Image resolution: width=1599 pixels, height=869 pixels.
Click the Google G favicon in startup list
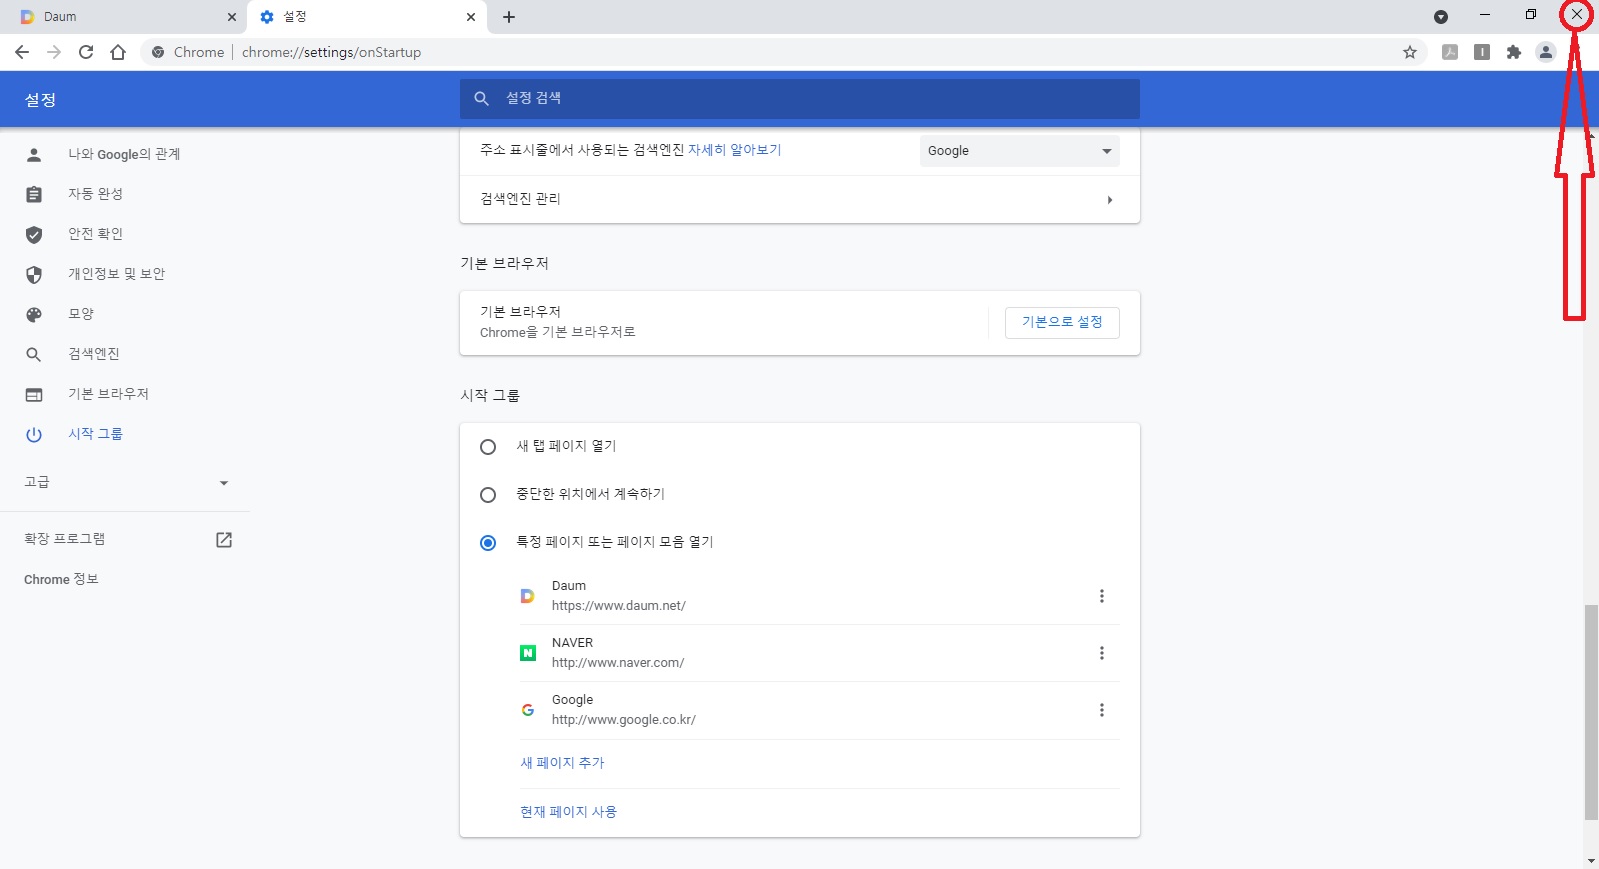point(528,710)
